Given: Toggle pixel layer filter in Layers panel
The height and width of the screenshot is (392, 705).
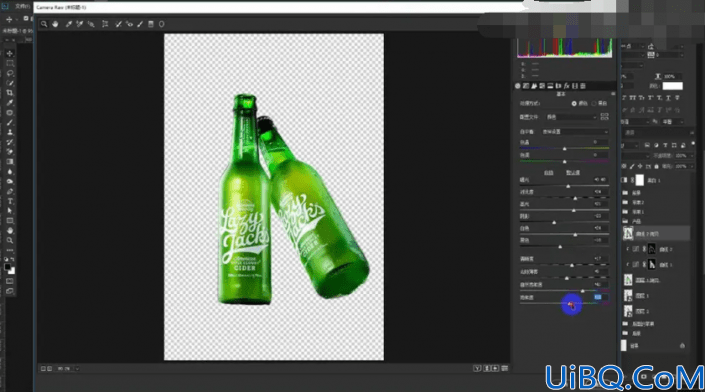Looking at the screenshot, I should pos(647,145).
